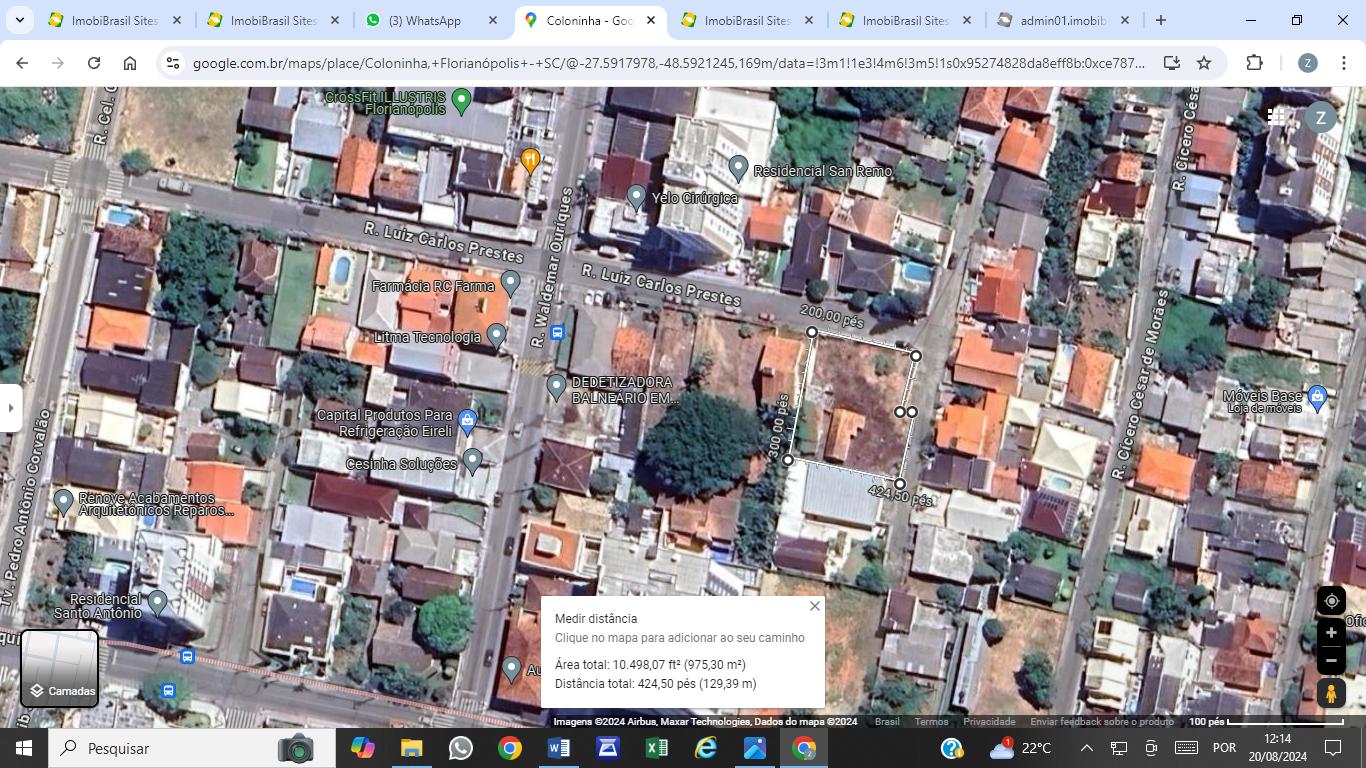
Task: Open the Camadas layers switcher
Action: click(60, 668)
